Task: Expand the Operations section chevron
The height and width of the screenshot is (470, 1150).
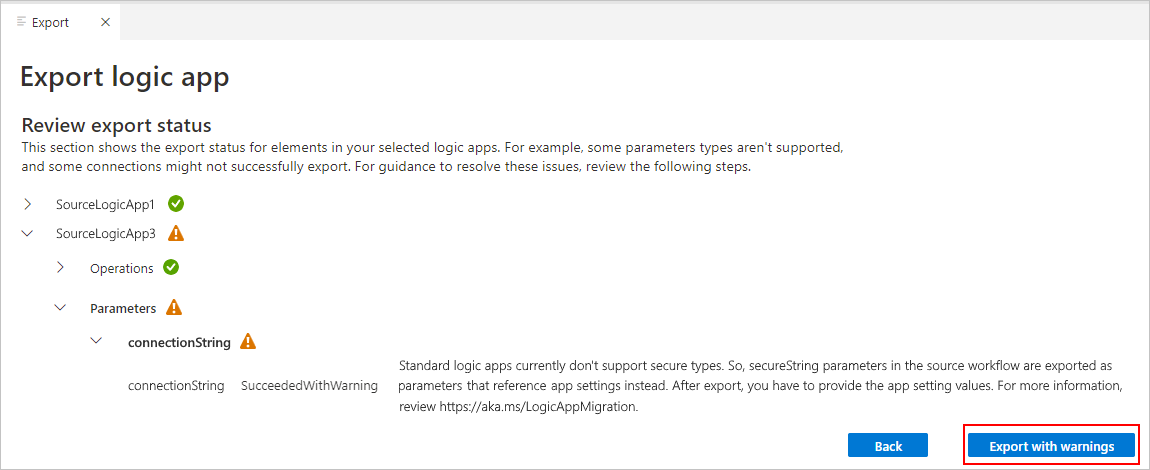Action: pos(62,268)
